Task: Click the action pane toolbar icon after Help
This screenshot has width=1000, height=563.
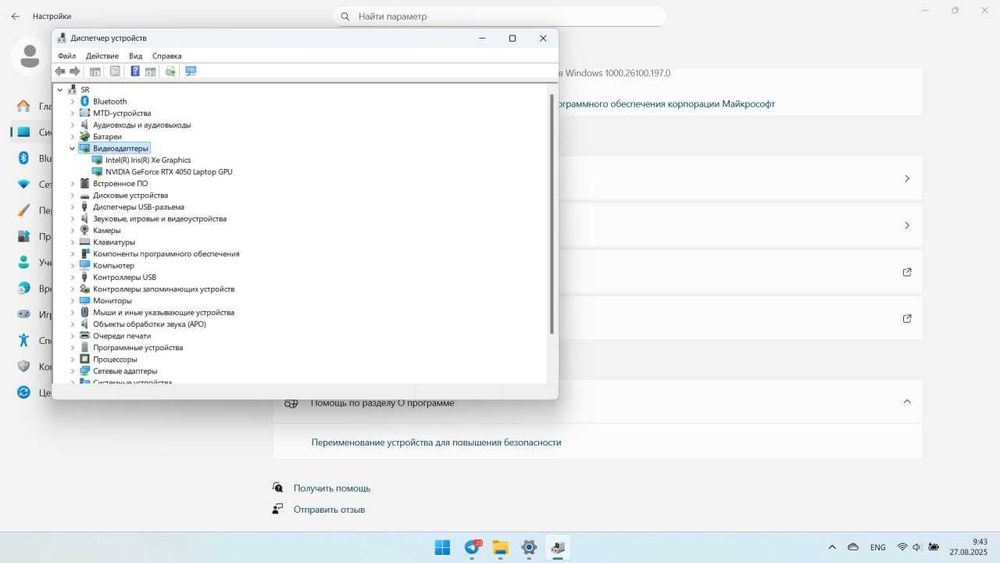Action: [151, 71]
